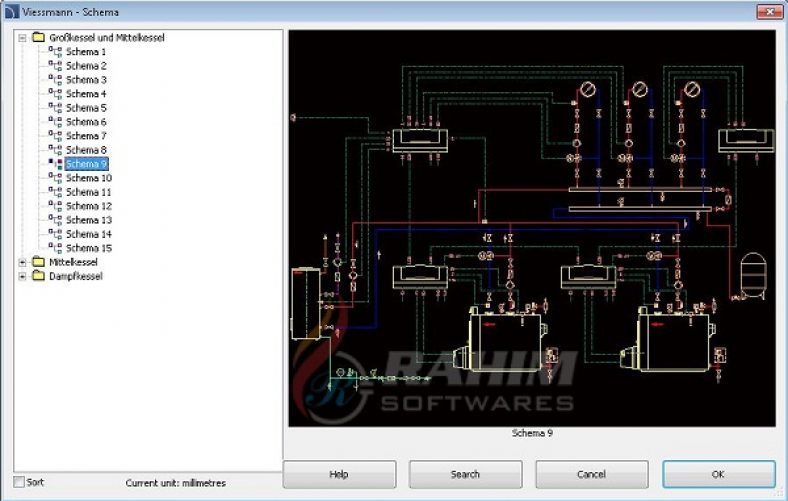Select the Schema 1 label
Image resolution: width=788 pixels, height=501 pixels.
point(86,51)
